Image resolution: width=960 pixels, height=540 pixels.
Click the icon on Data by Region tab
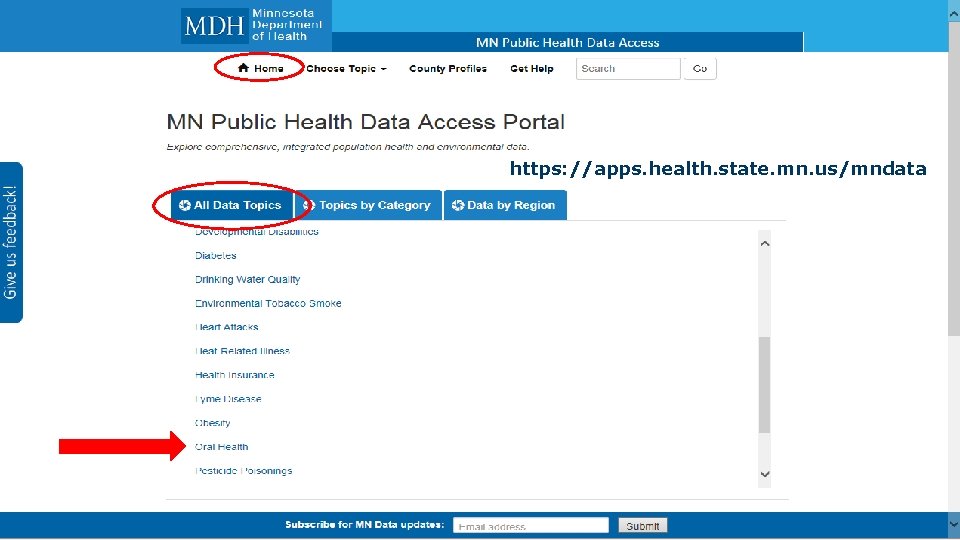pos(458,205)
